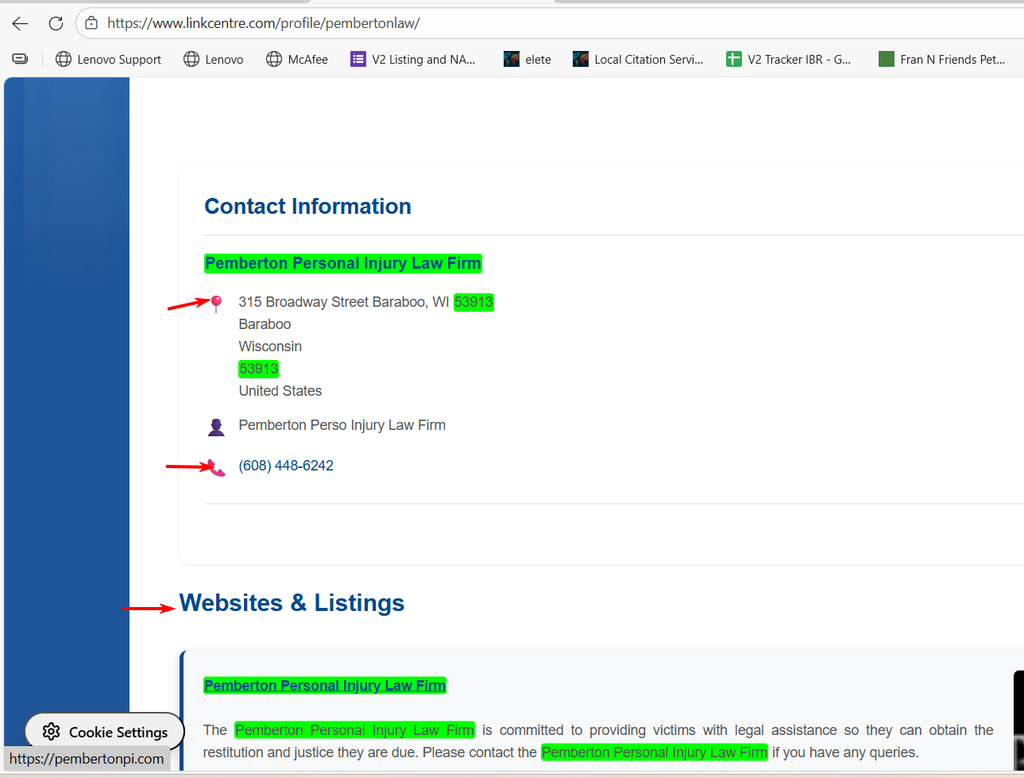Image resolution: width=1024 pixels, height=778 pixels.
Task: Click firm name under Contact Information
Action: tap(343, 263)
